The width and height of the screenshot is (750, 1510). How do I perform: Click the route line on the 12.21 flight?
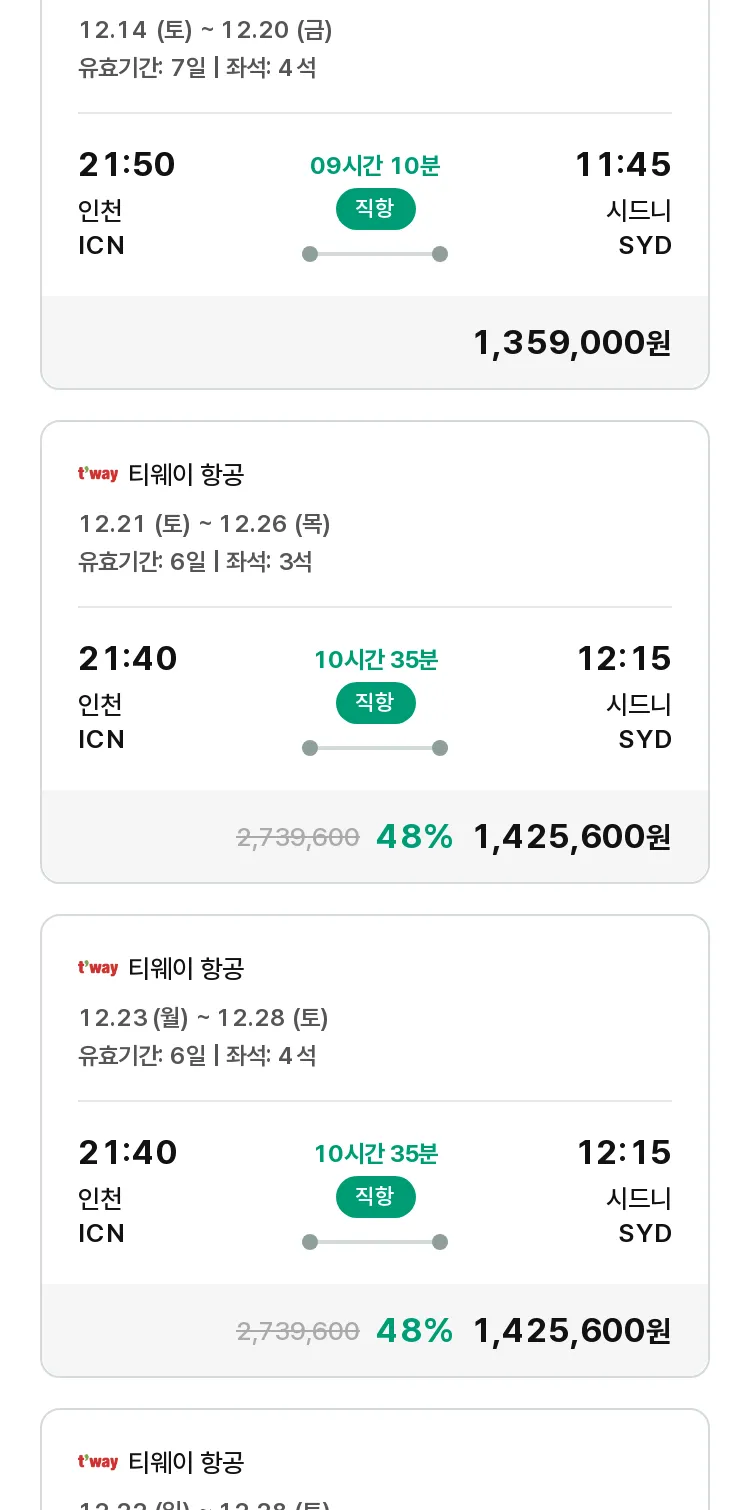pos(375,748)
